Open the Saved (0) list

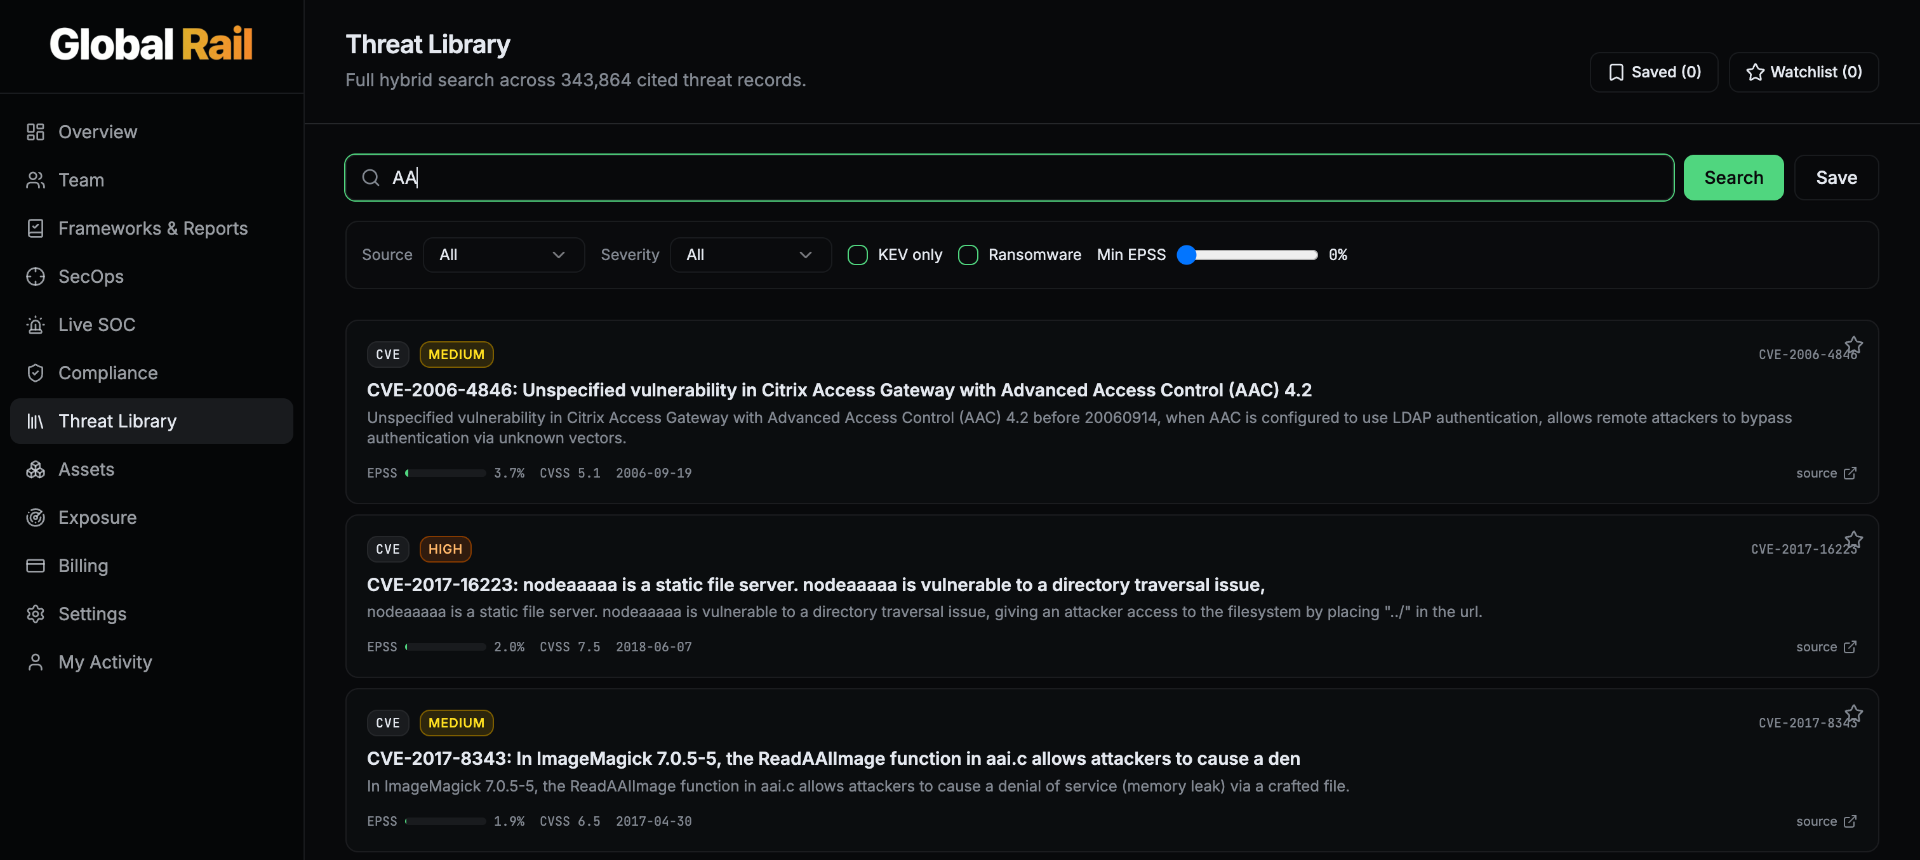click(1654, 72)
